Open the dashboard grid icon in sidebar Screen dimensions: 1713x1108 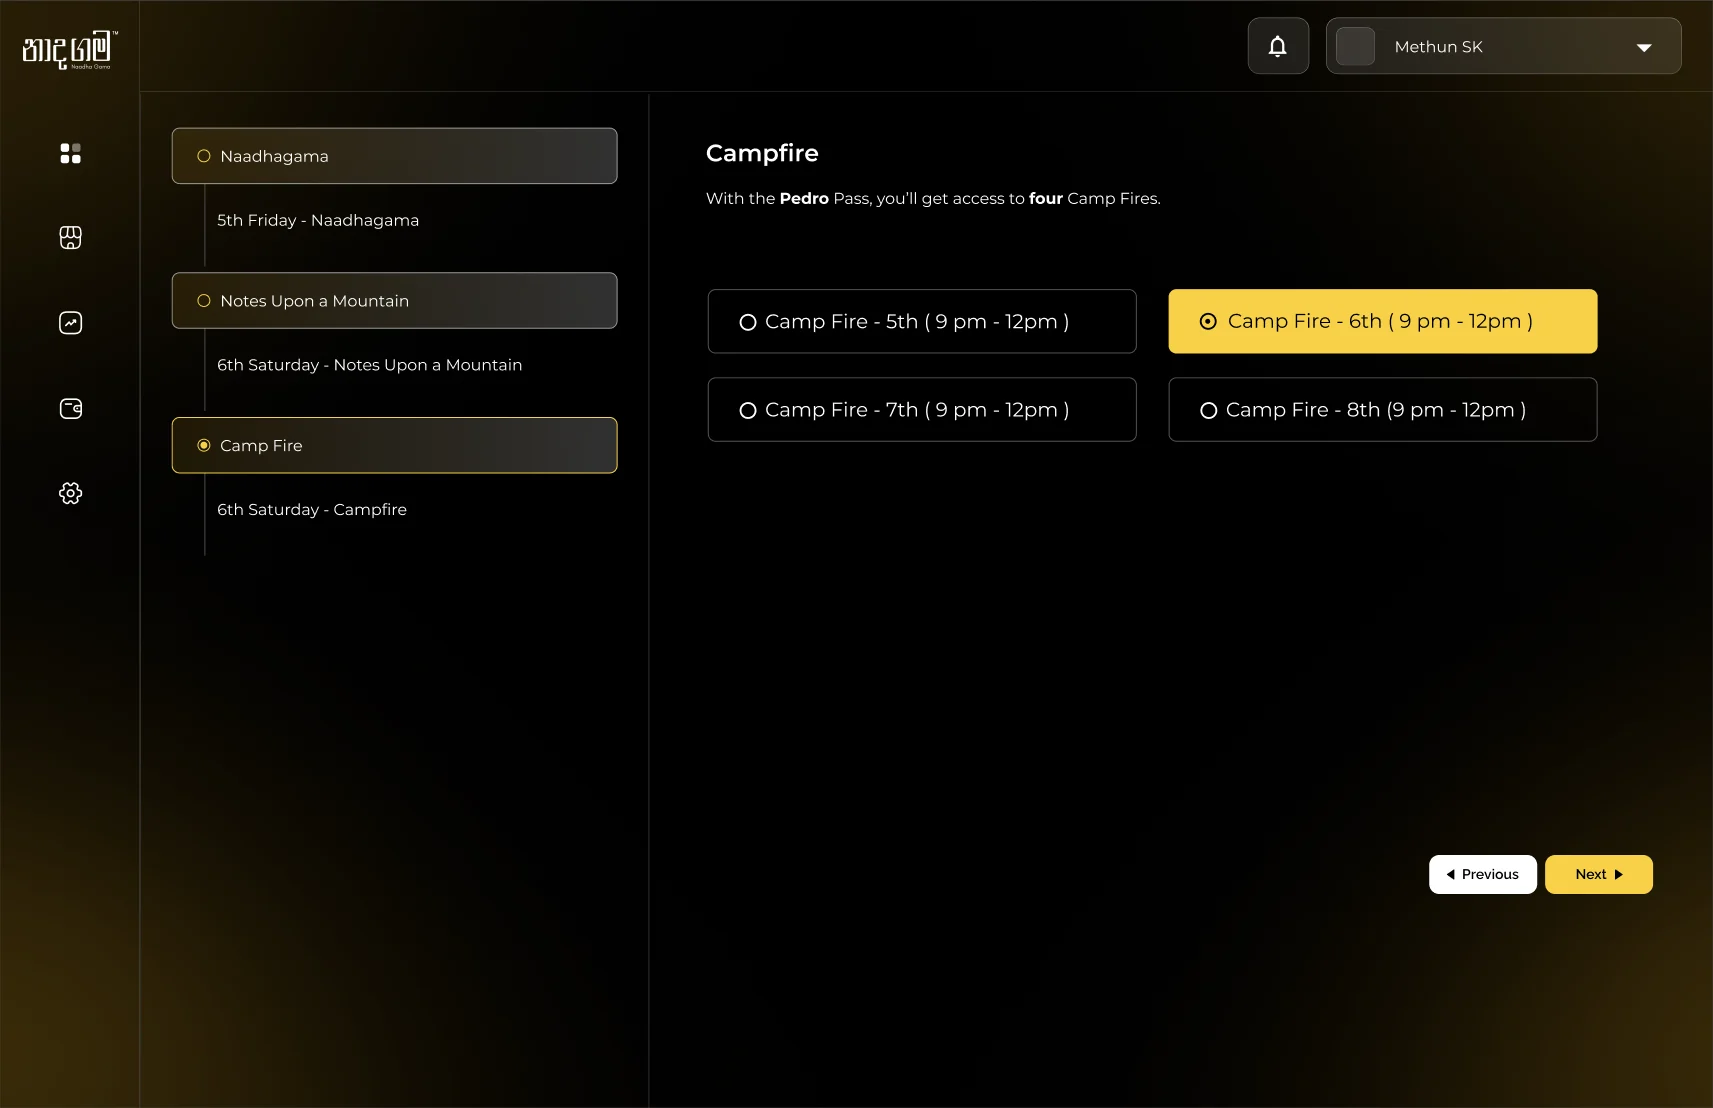tap(70, 153)
